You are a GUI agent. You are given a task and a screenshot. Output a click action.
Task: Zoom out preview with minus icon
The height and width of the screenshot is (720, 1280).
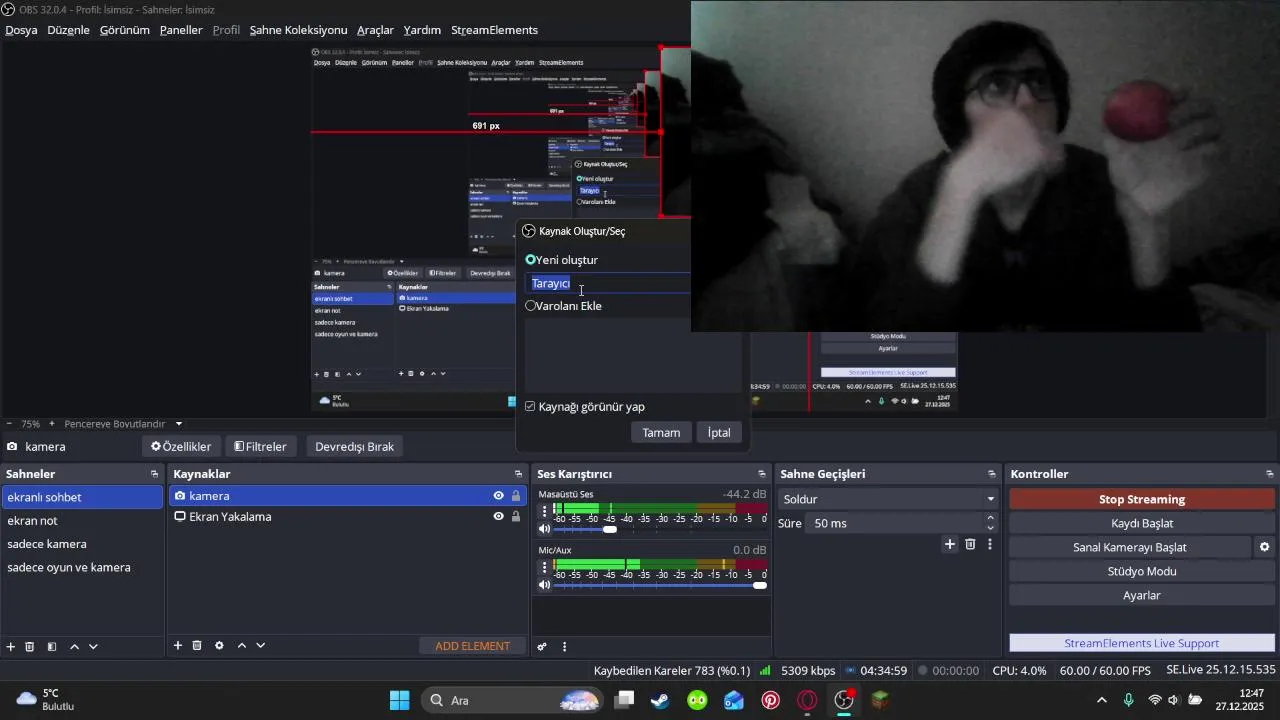point(9,424)
